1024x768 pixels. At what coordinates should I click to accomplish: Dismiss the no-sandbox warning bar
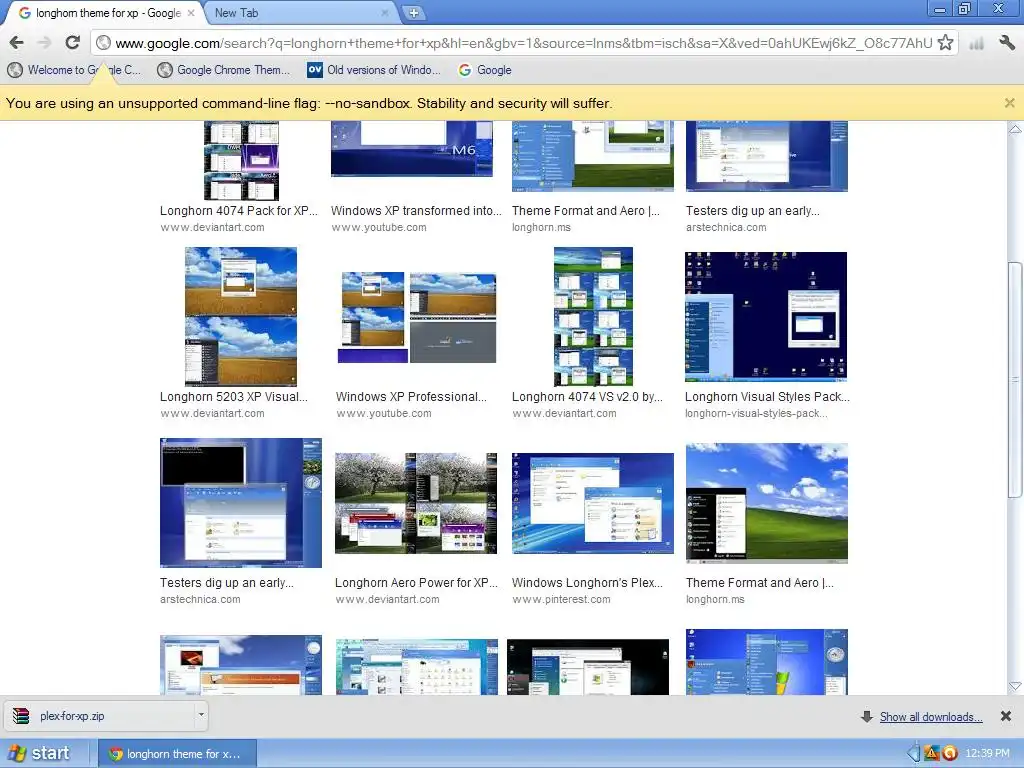pos(1010,103)
